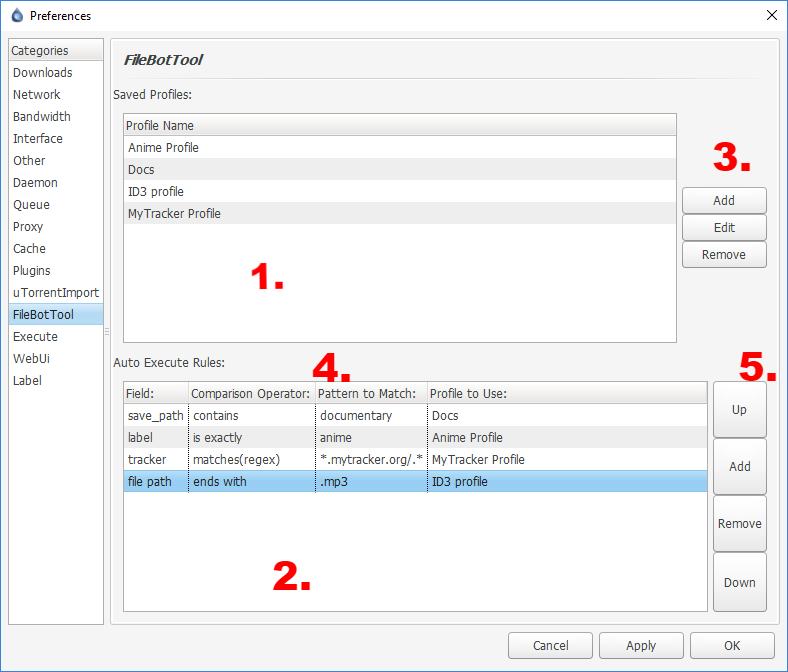Select the Anime Profile saved profile
The height and width of the screenshot is (672, 788).
pyautogui.click(x=400, y=148)
